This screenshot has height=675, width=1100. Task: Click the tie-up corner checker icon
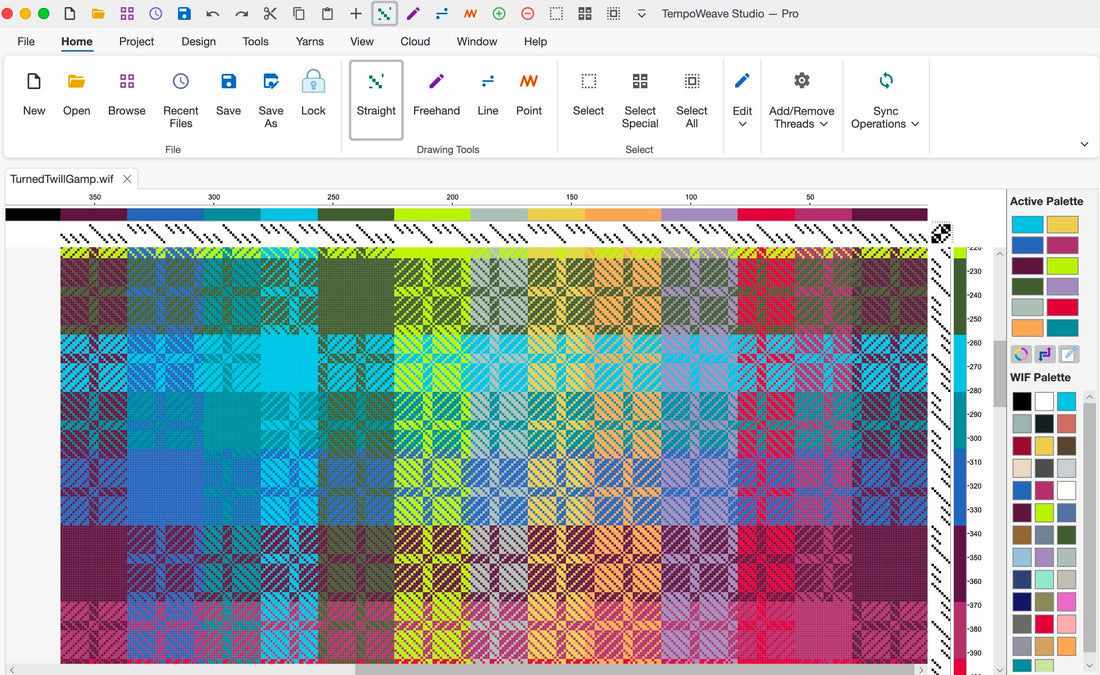(x=941, y=233)
